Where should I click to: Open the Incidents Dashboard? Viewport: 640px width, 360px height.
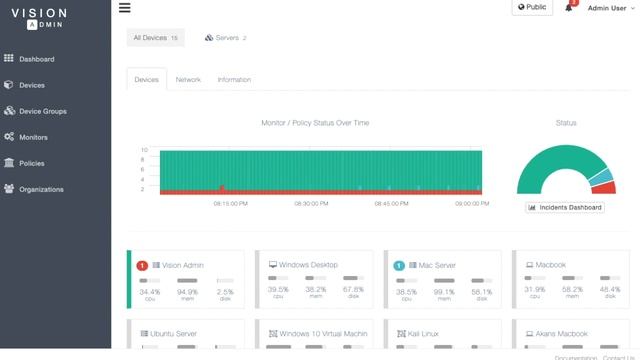pyautogui.click(x=565, y=208)
